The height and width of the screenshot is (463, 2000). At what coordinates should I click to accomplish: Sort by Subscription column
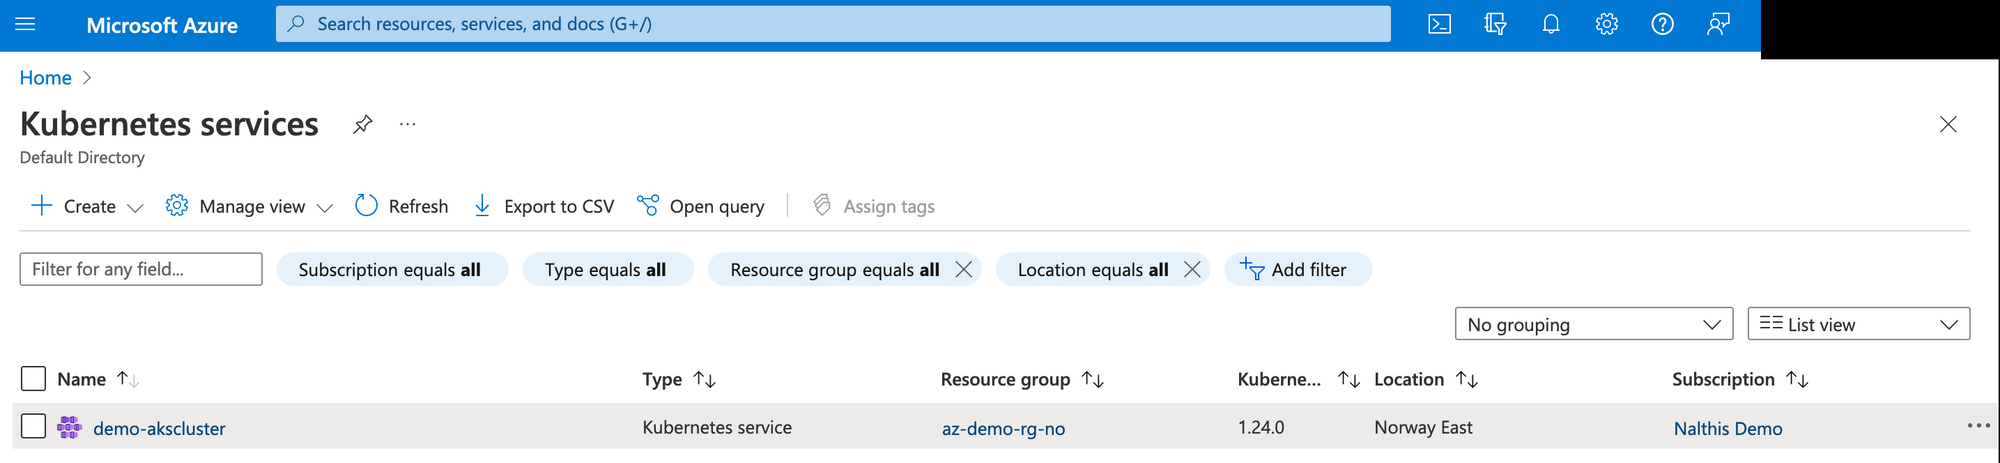point(1740,379)
